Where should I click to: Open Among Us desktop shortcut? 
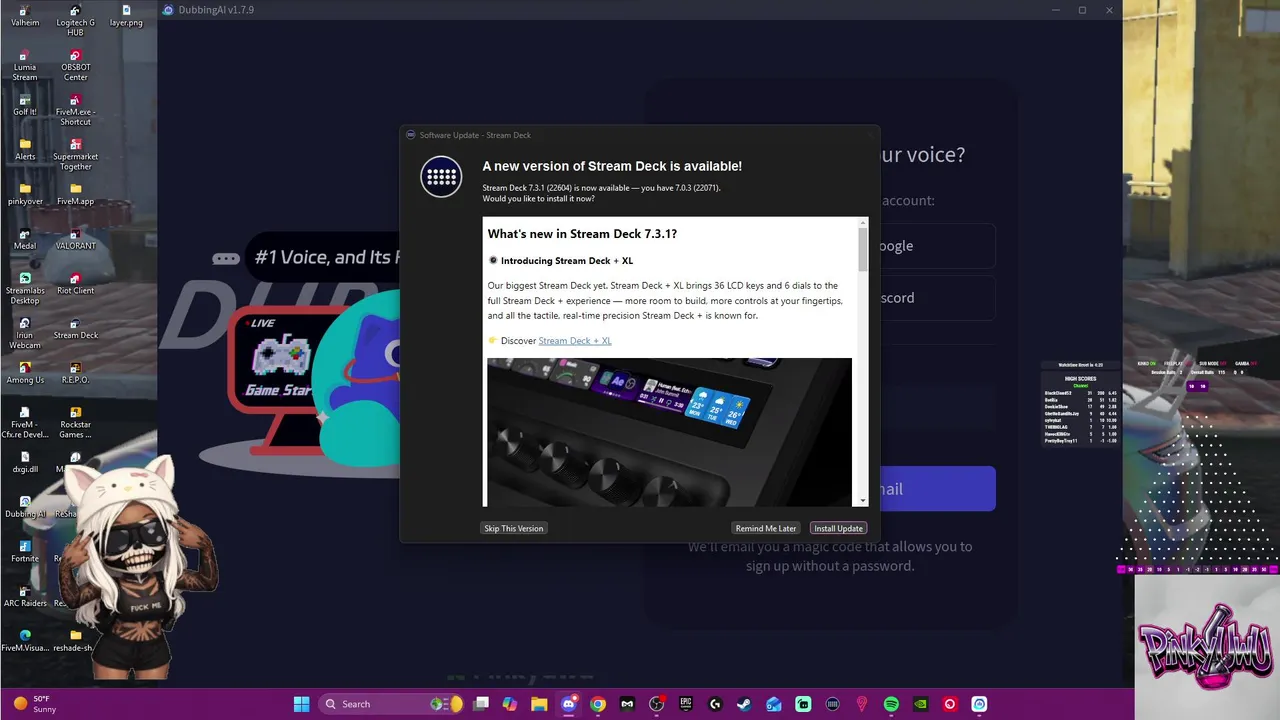[x=25, y=373]
